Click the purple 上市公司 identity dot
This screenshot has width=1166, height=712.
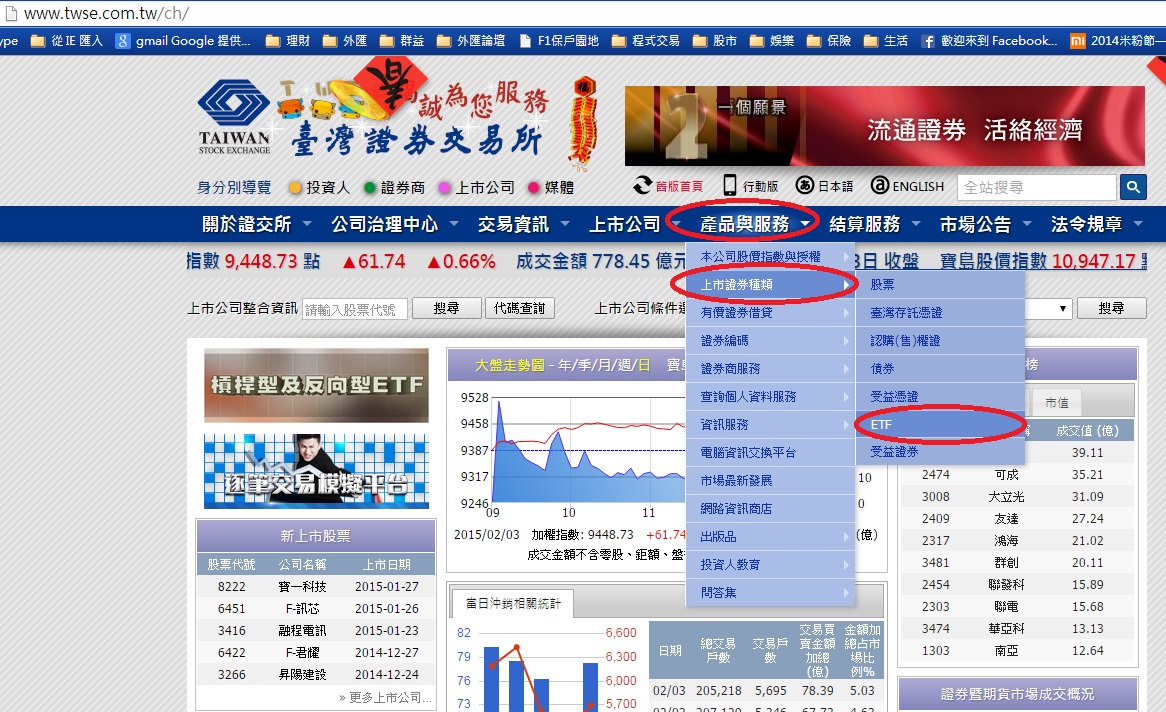[x=445, y=187]
